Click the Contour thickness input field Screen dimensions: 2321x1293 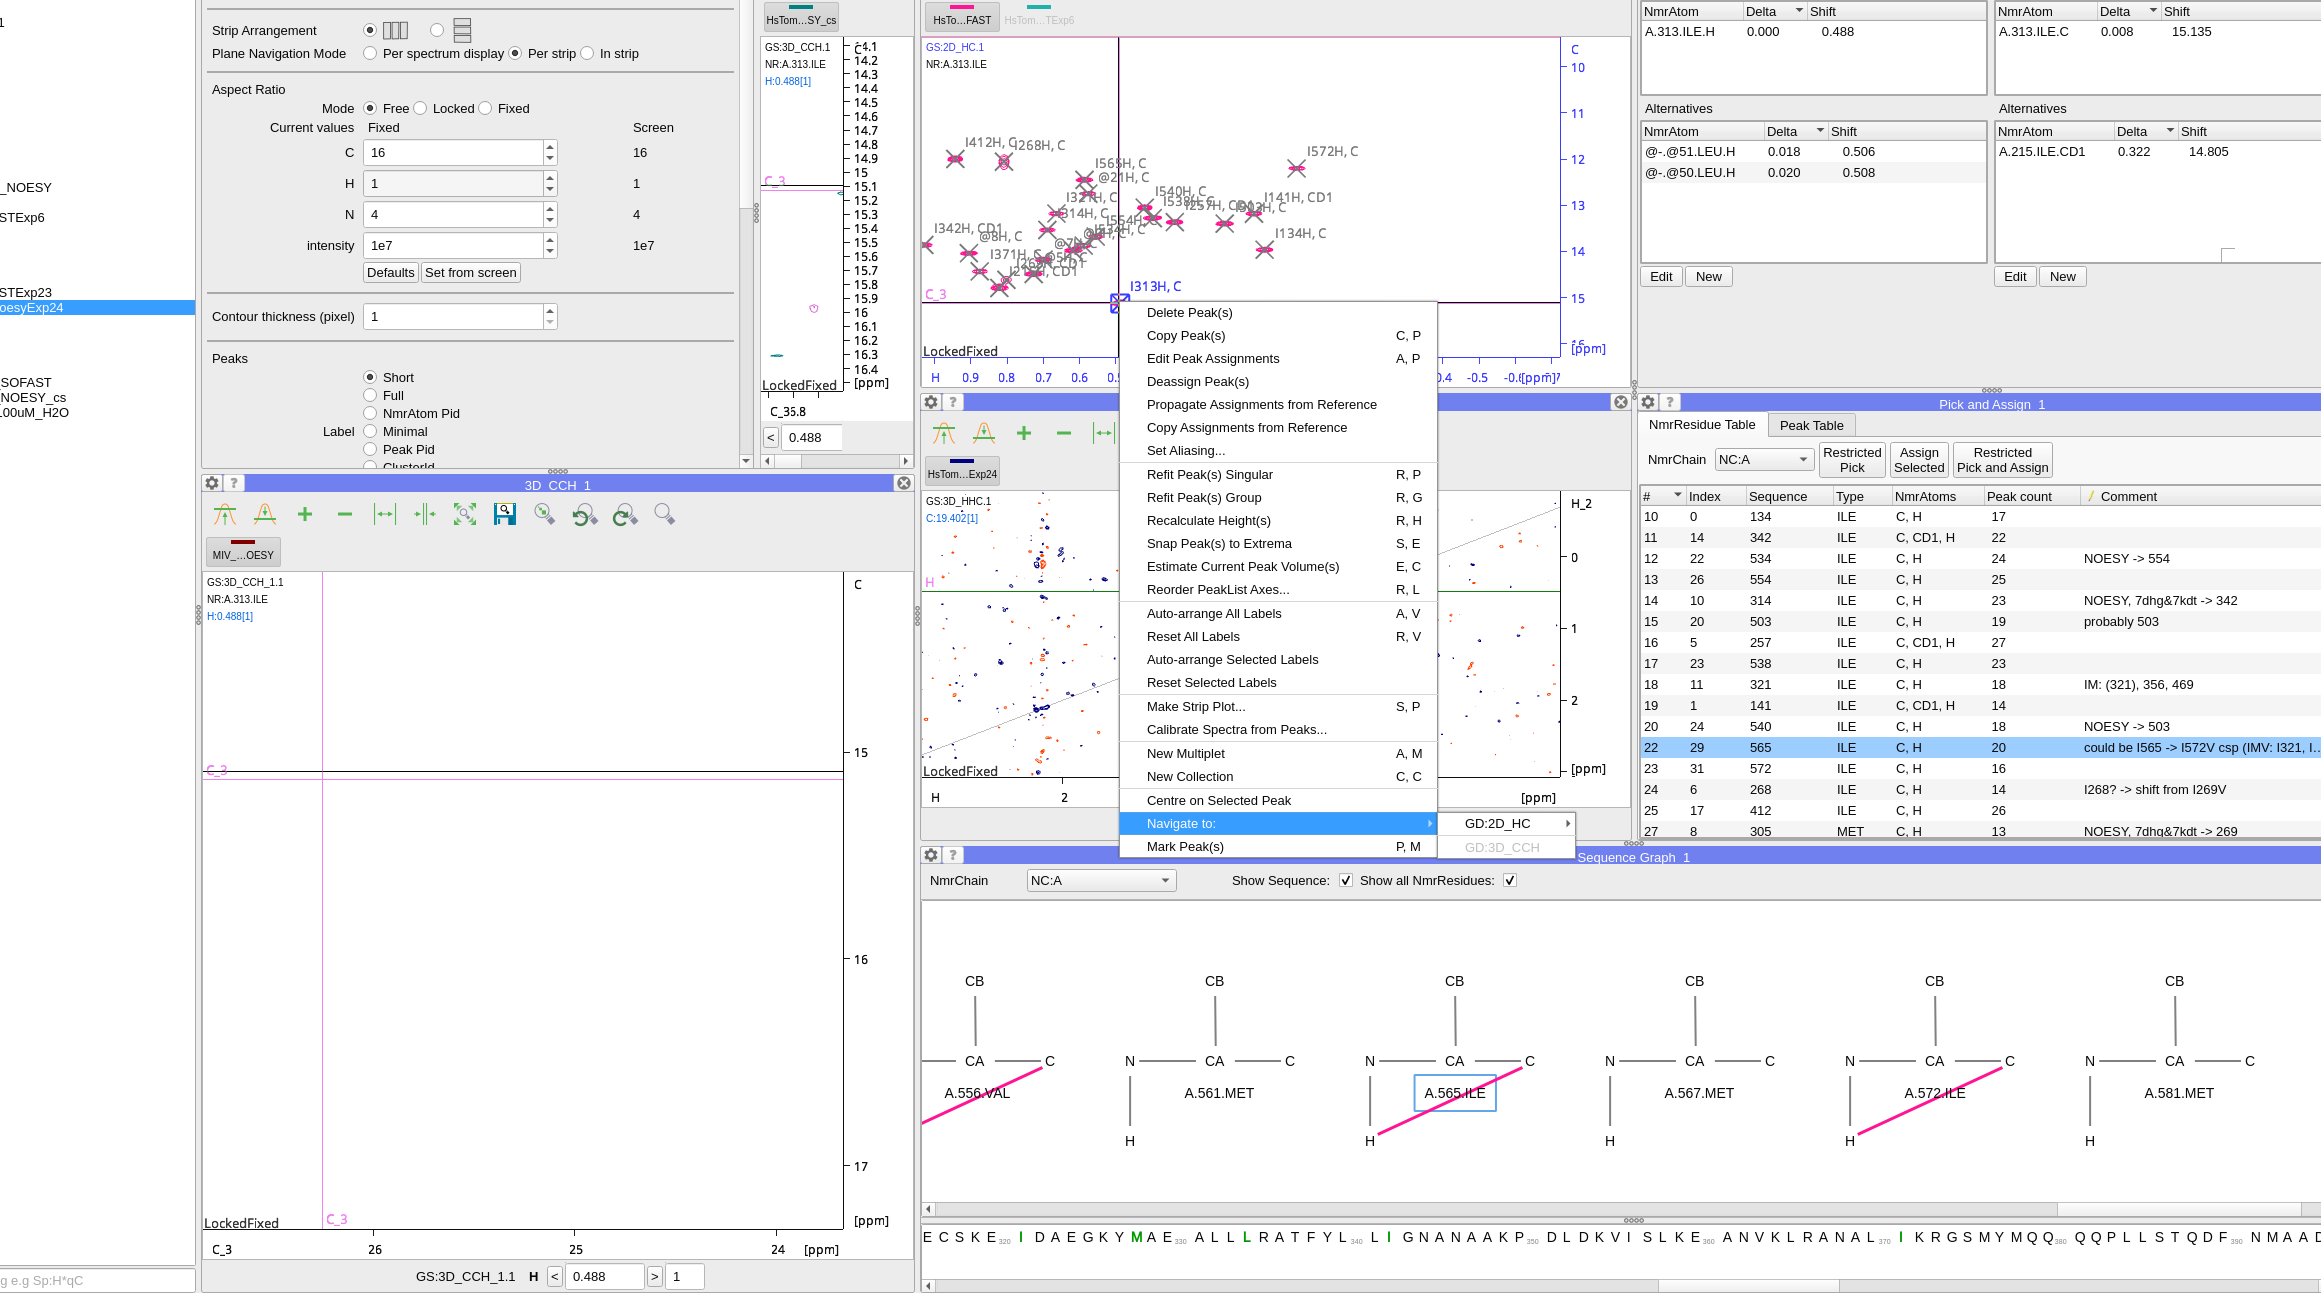pos(453,316)
